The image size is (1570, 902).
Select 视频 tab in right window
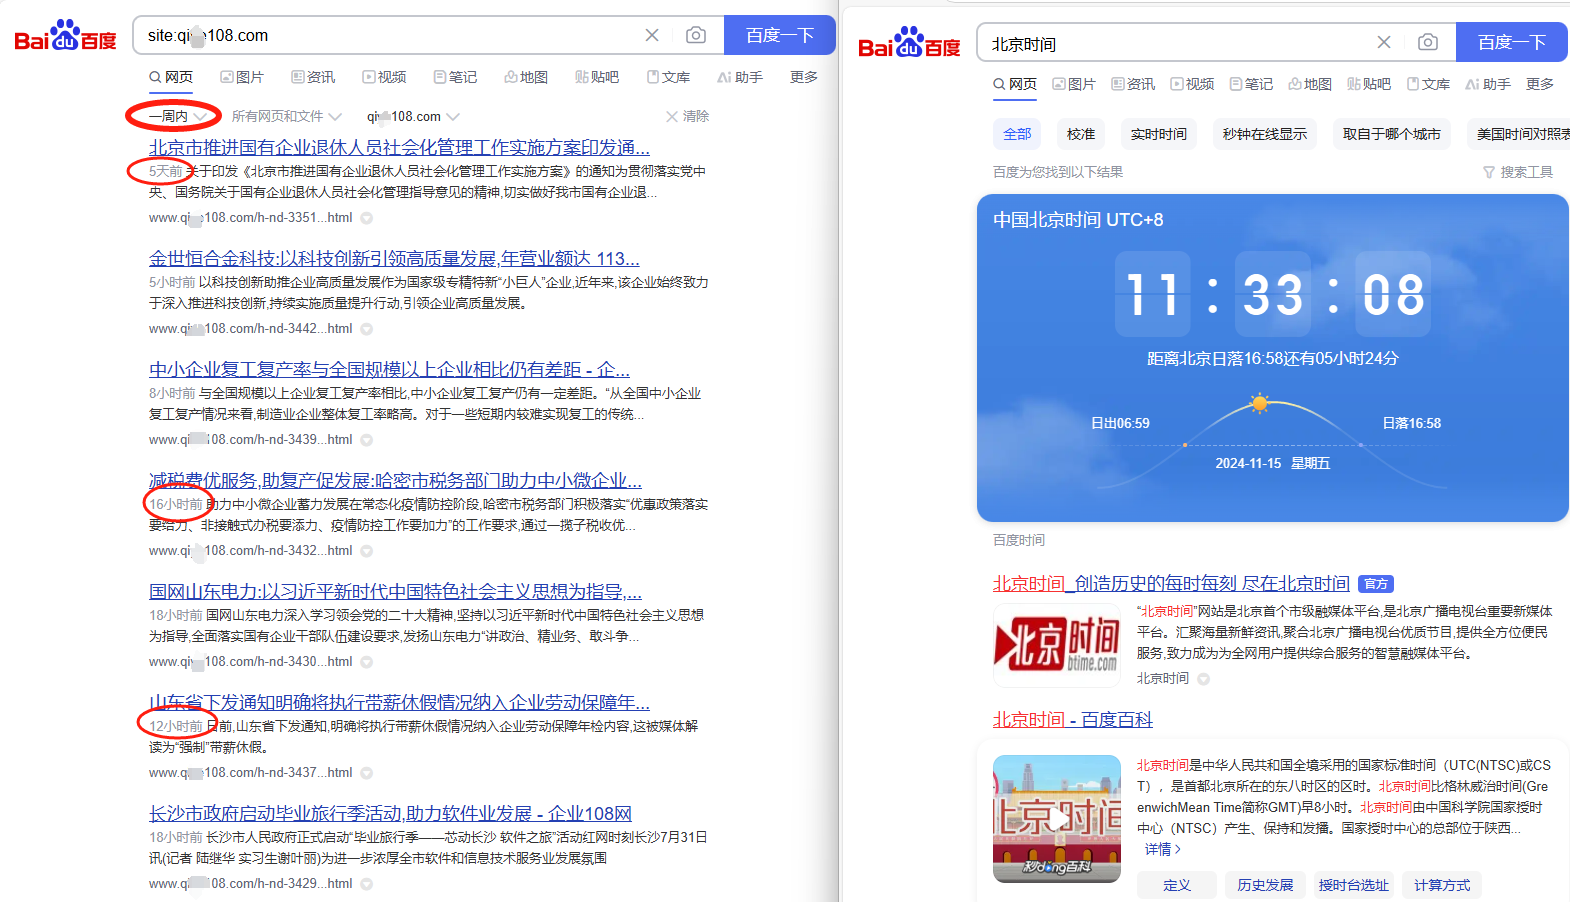1192,84
